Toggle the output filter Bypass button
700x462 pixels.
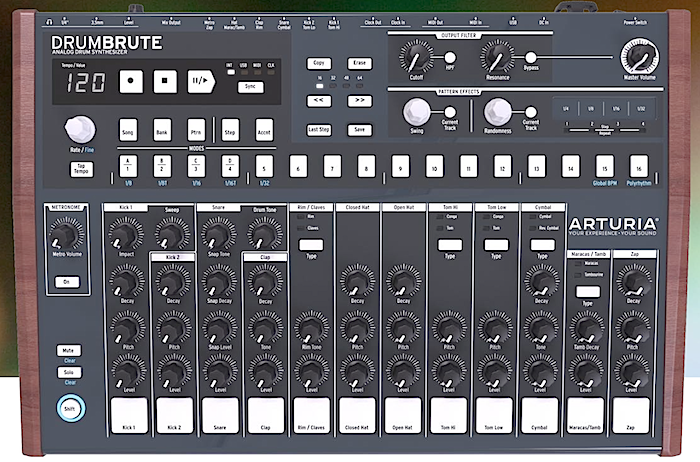coord(531,58)
